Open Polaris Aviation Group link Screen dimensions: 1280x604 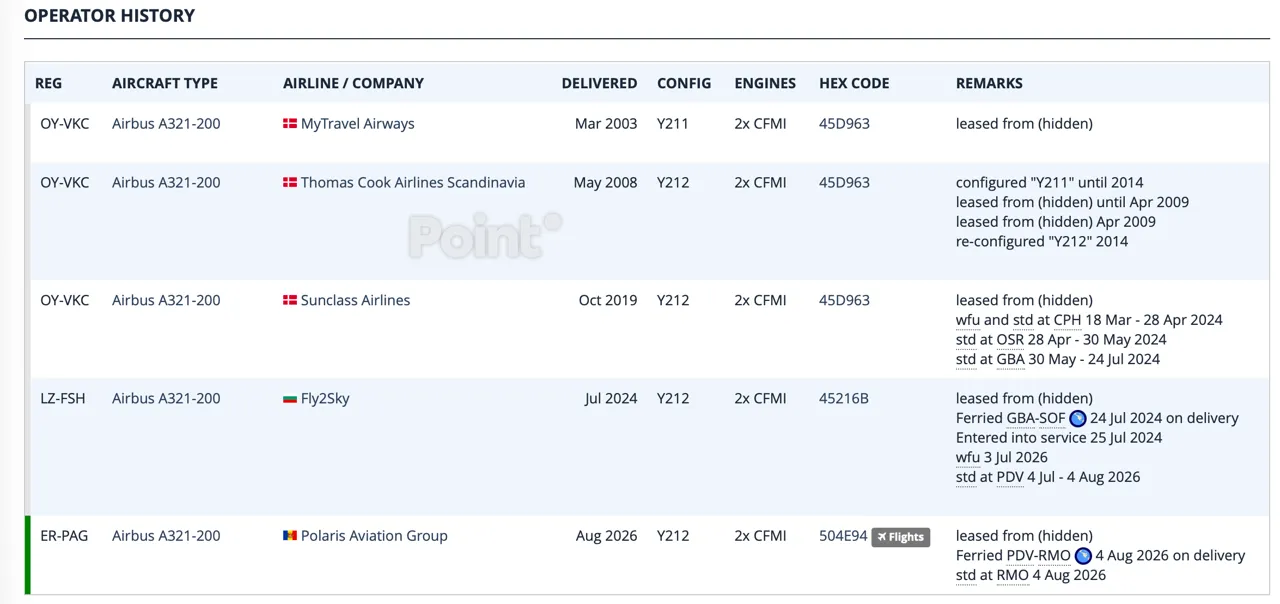pos(374,536)
